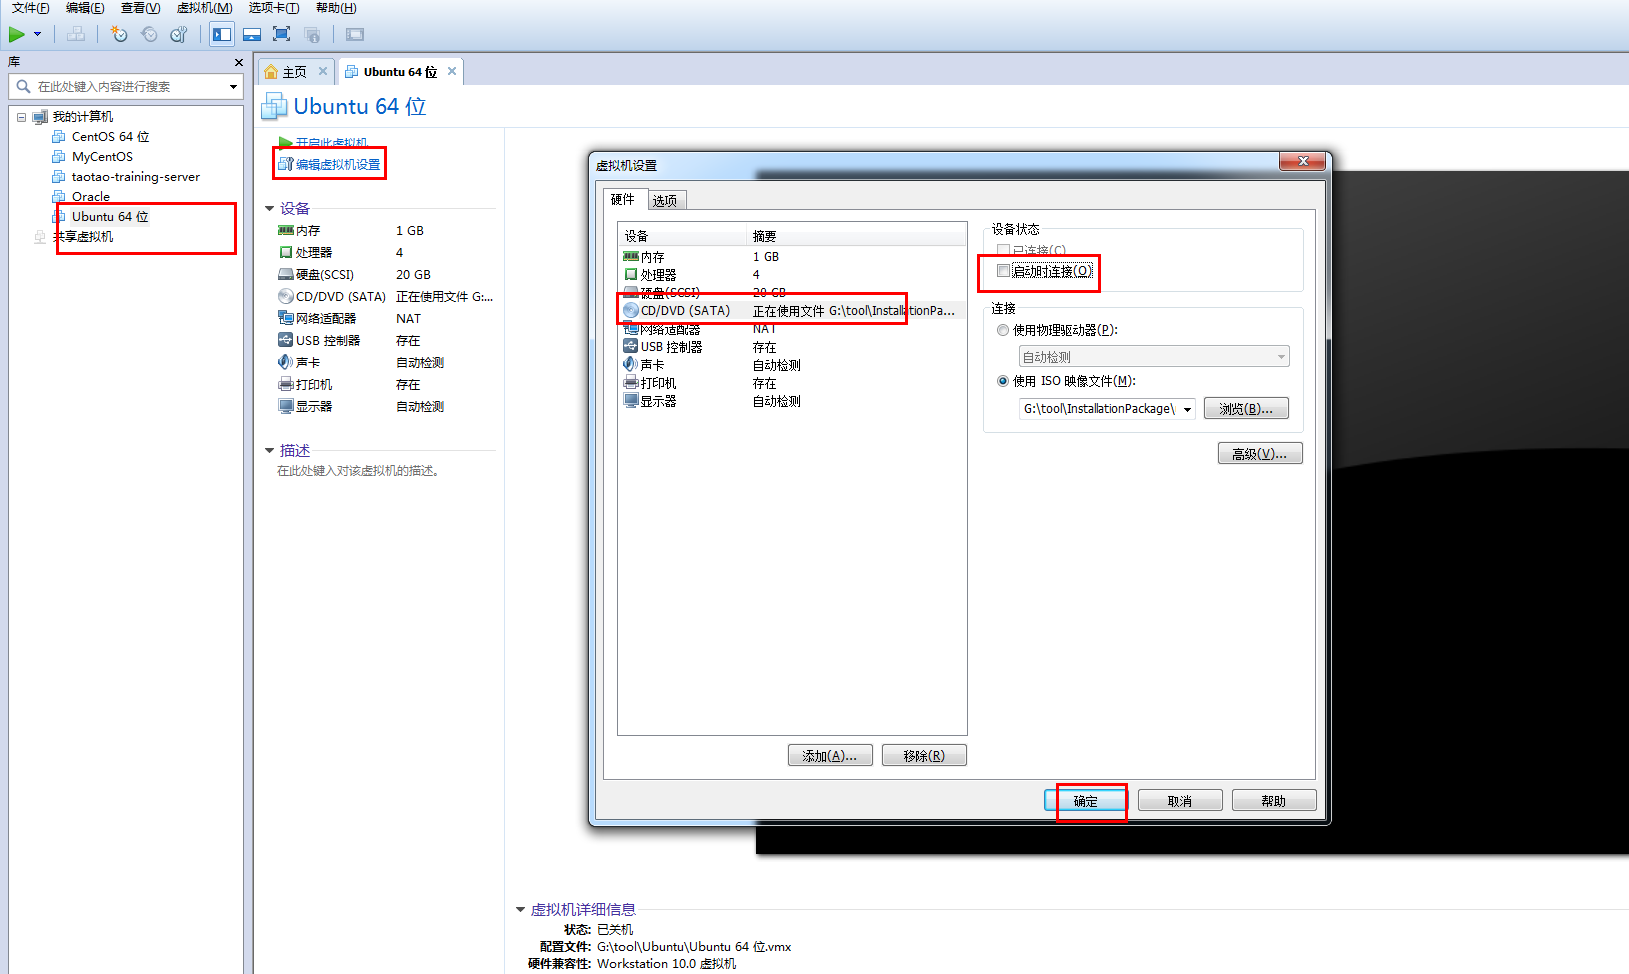The height and width of the screenshot is (974, 1629).
Task: Collapse 虚拟机详细信息 section
Action: [520, 910]
